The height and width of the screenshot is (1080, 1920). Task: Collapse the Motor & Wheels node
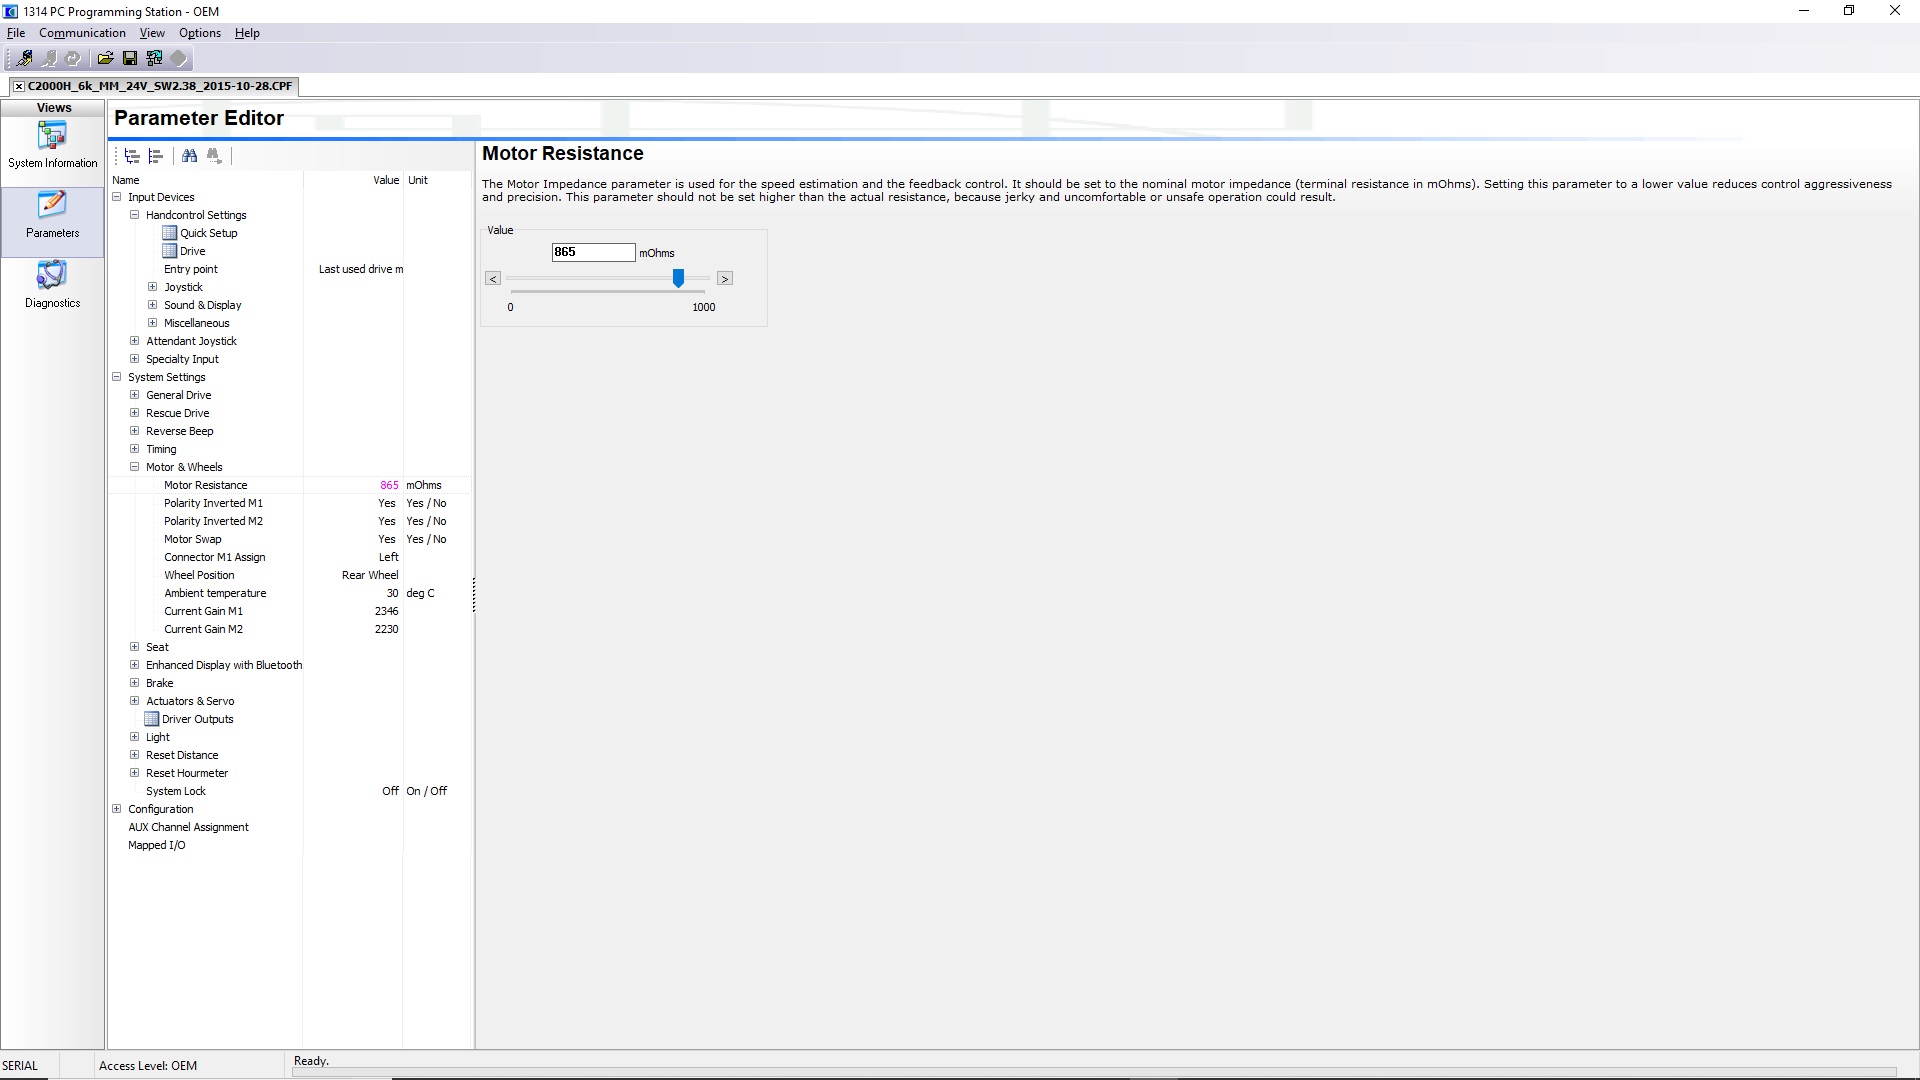tap(135, 467)
